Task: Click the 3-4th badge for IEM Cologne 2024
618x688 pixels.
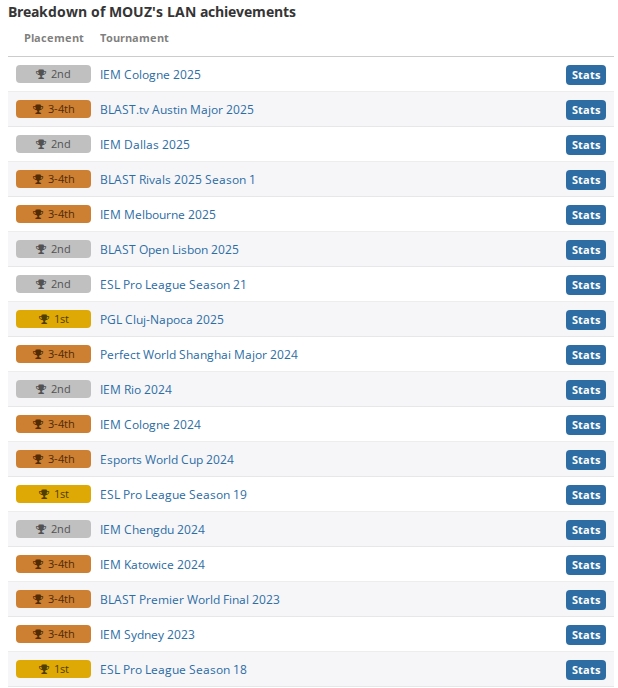Action: tap(54, 424)
